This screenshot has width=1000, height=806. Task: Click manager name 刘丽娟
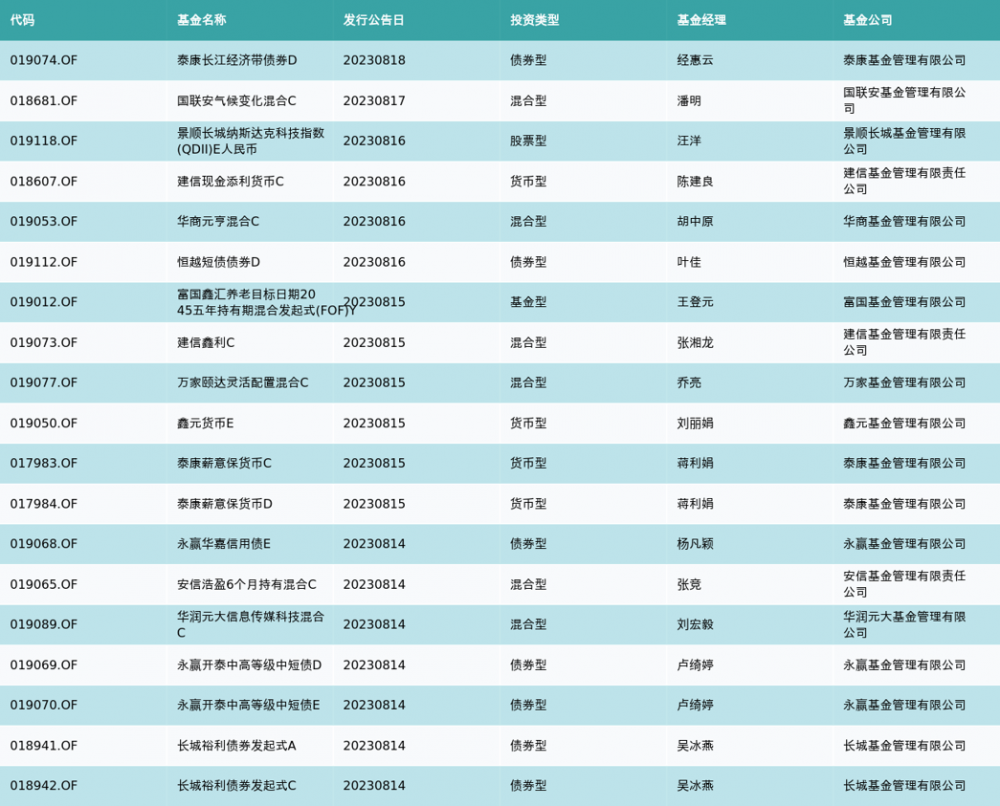[x=695, y=423]
